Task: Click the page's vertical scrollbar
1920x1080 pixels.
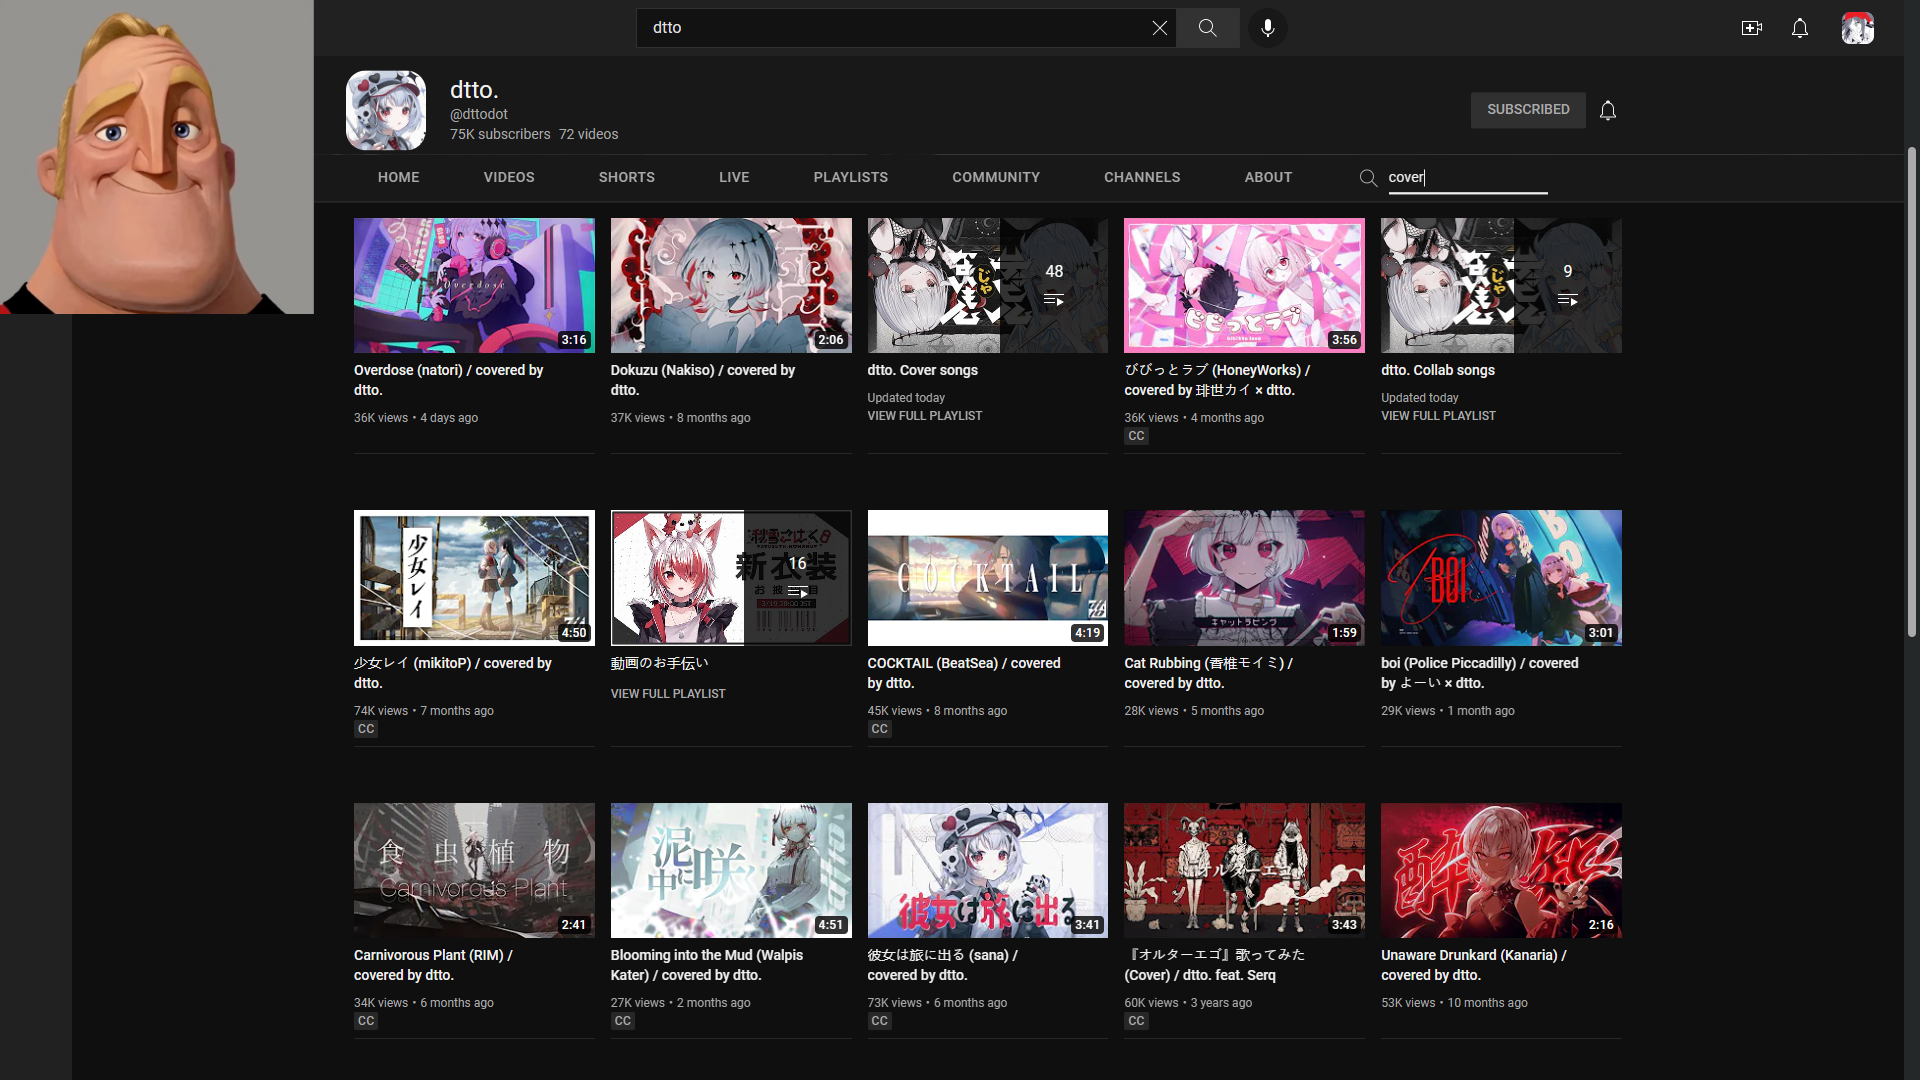Action: [1911, 390]
